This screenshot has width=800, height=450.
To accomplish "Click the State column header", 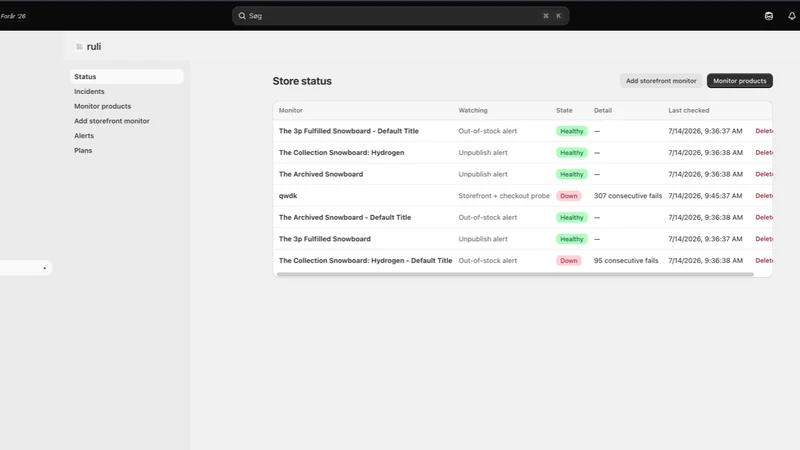I will tap(564, 110).
